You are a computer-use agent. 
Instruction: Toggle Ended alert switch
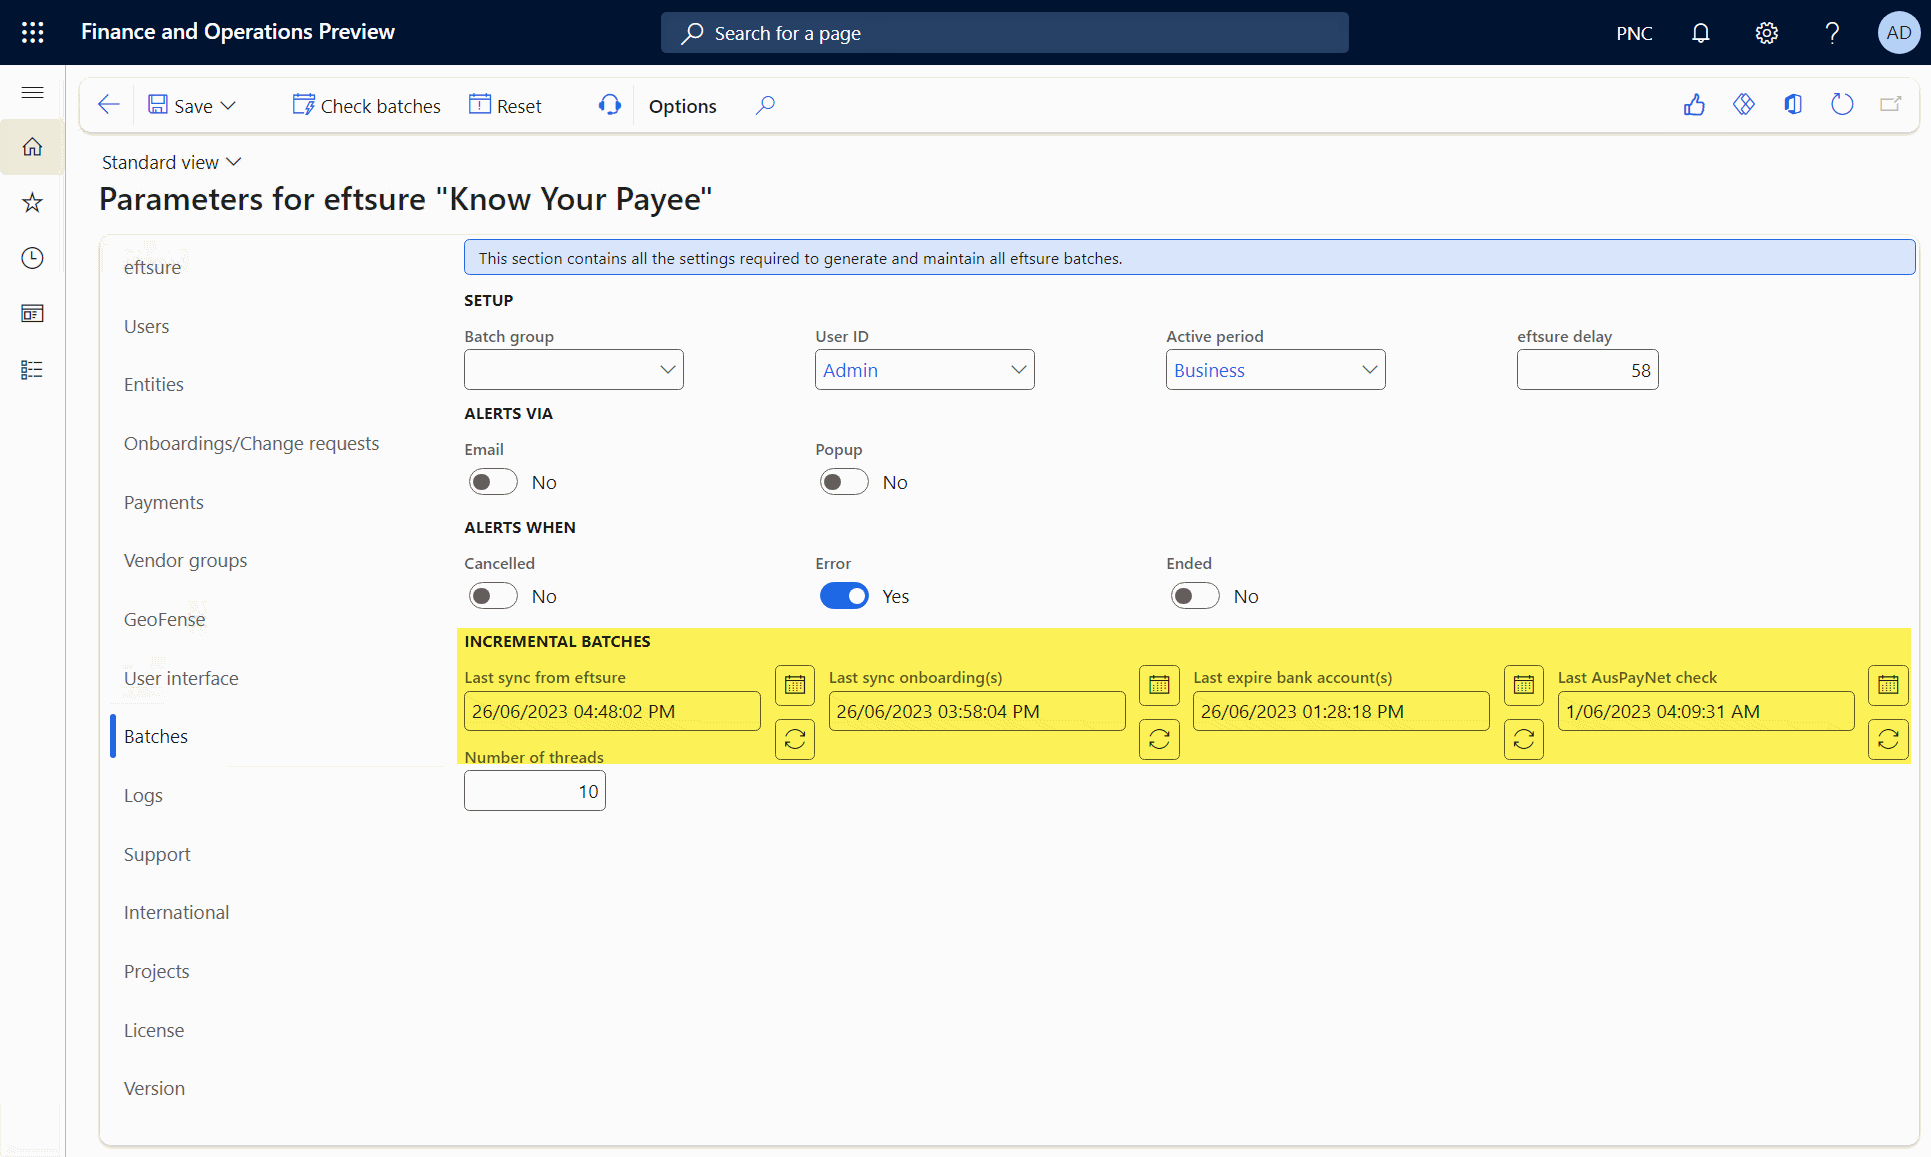pyautogui.click(x=1195, y=596)
